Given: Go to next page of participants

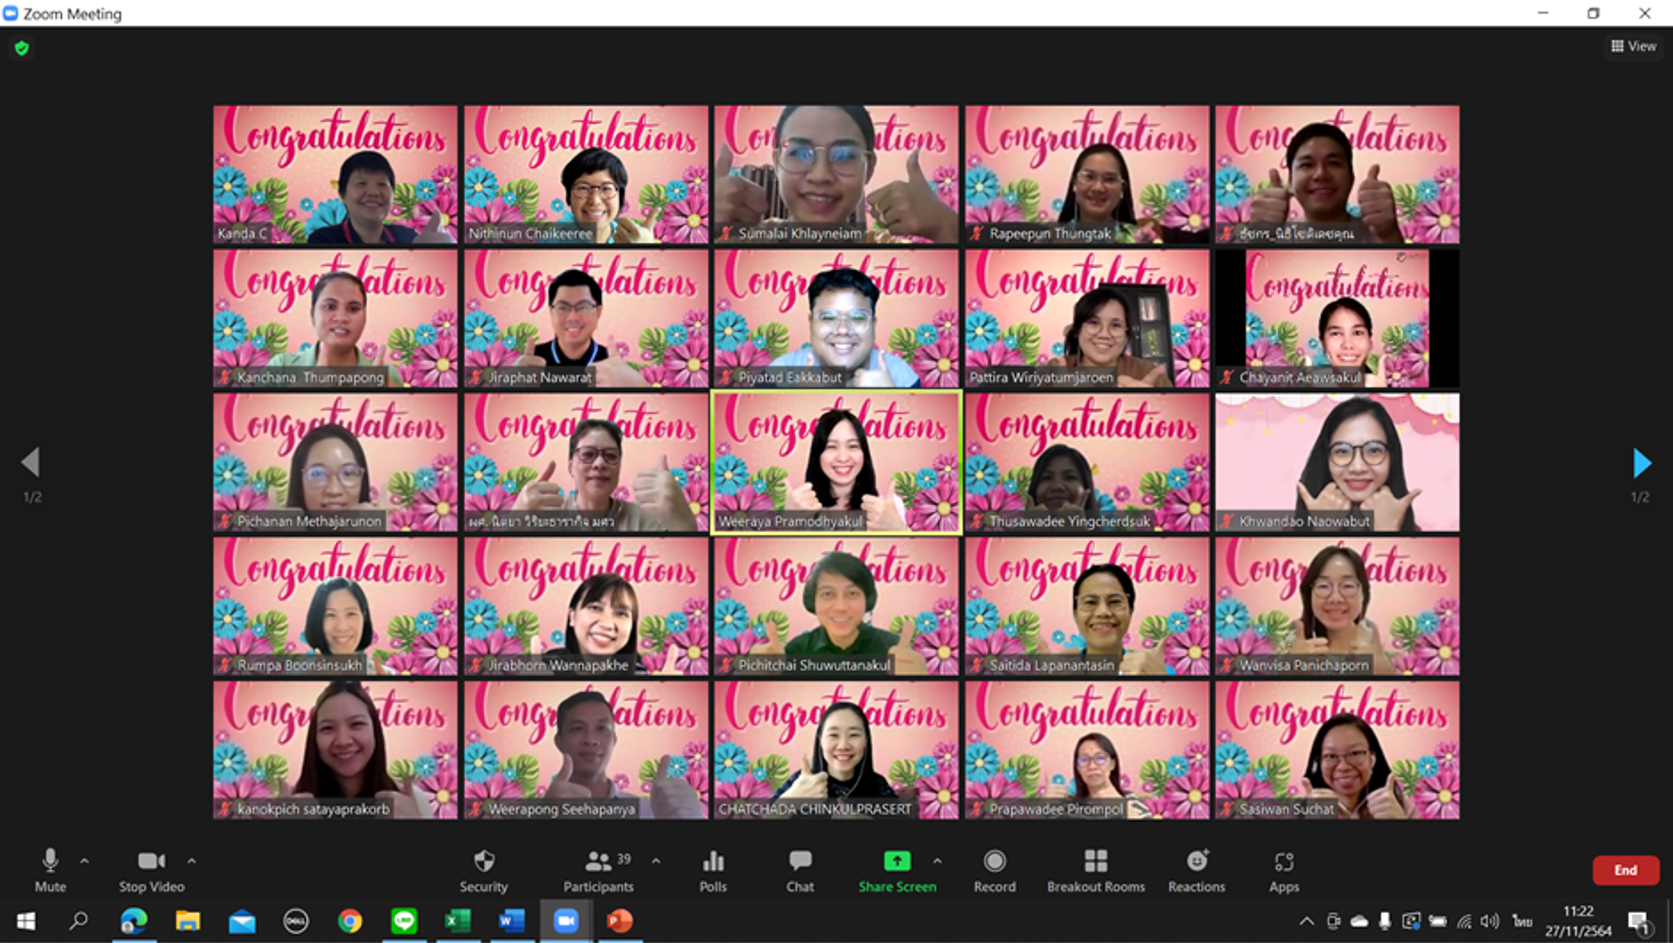Looking at the screenshot, I should 1641,463.
